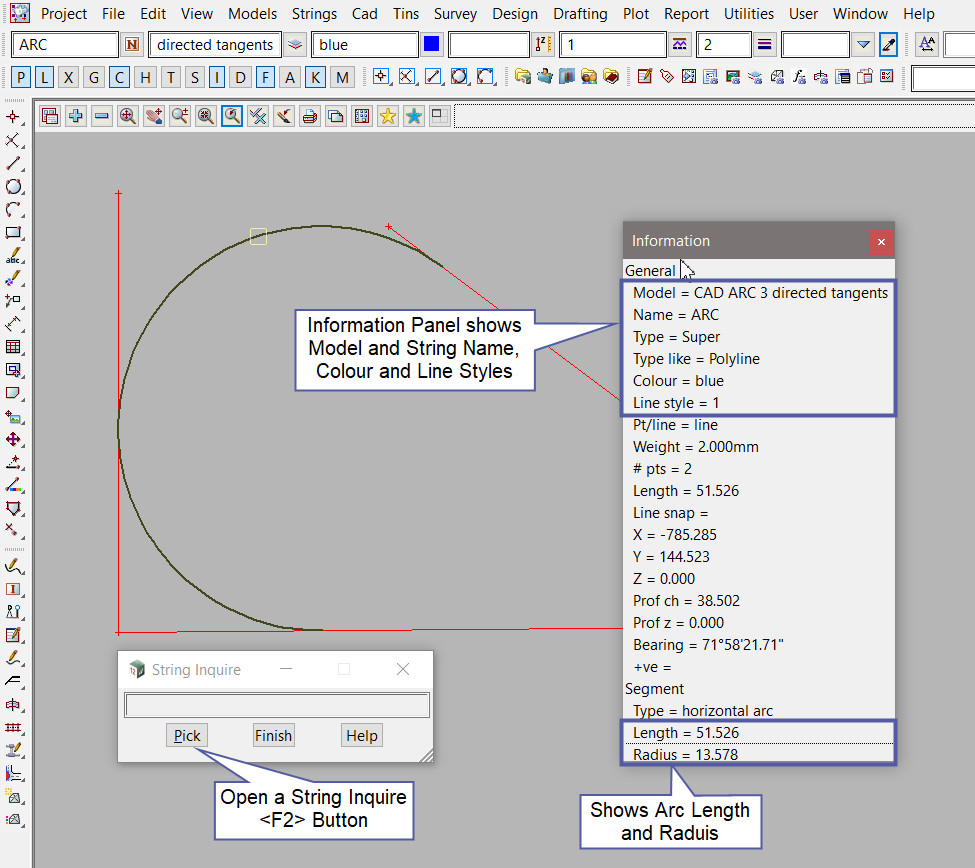Click the print view printer icon
Image resolution: width=975 pixels, height=868 pixels.
[x=310, y=116]
